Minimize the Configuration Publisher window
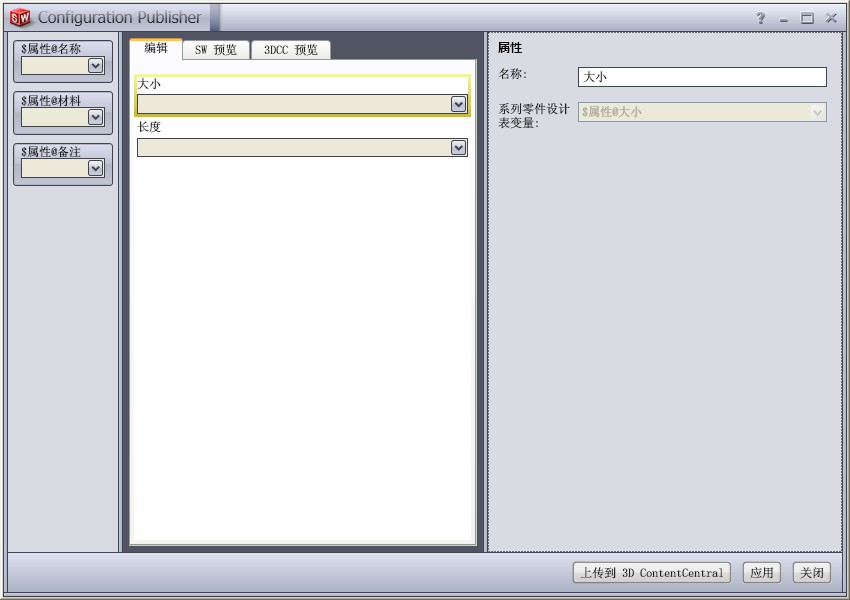This screenshot has width=850, height=600. [x=784, y=19]
